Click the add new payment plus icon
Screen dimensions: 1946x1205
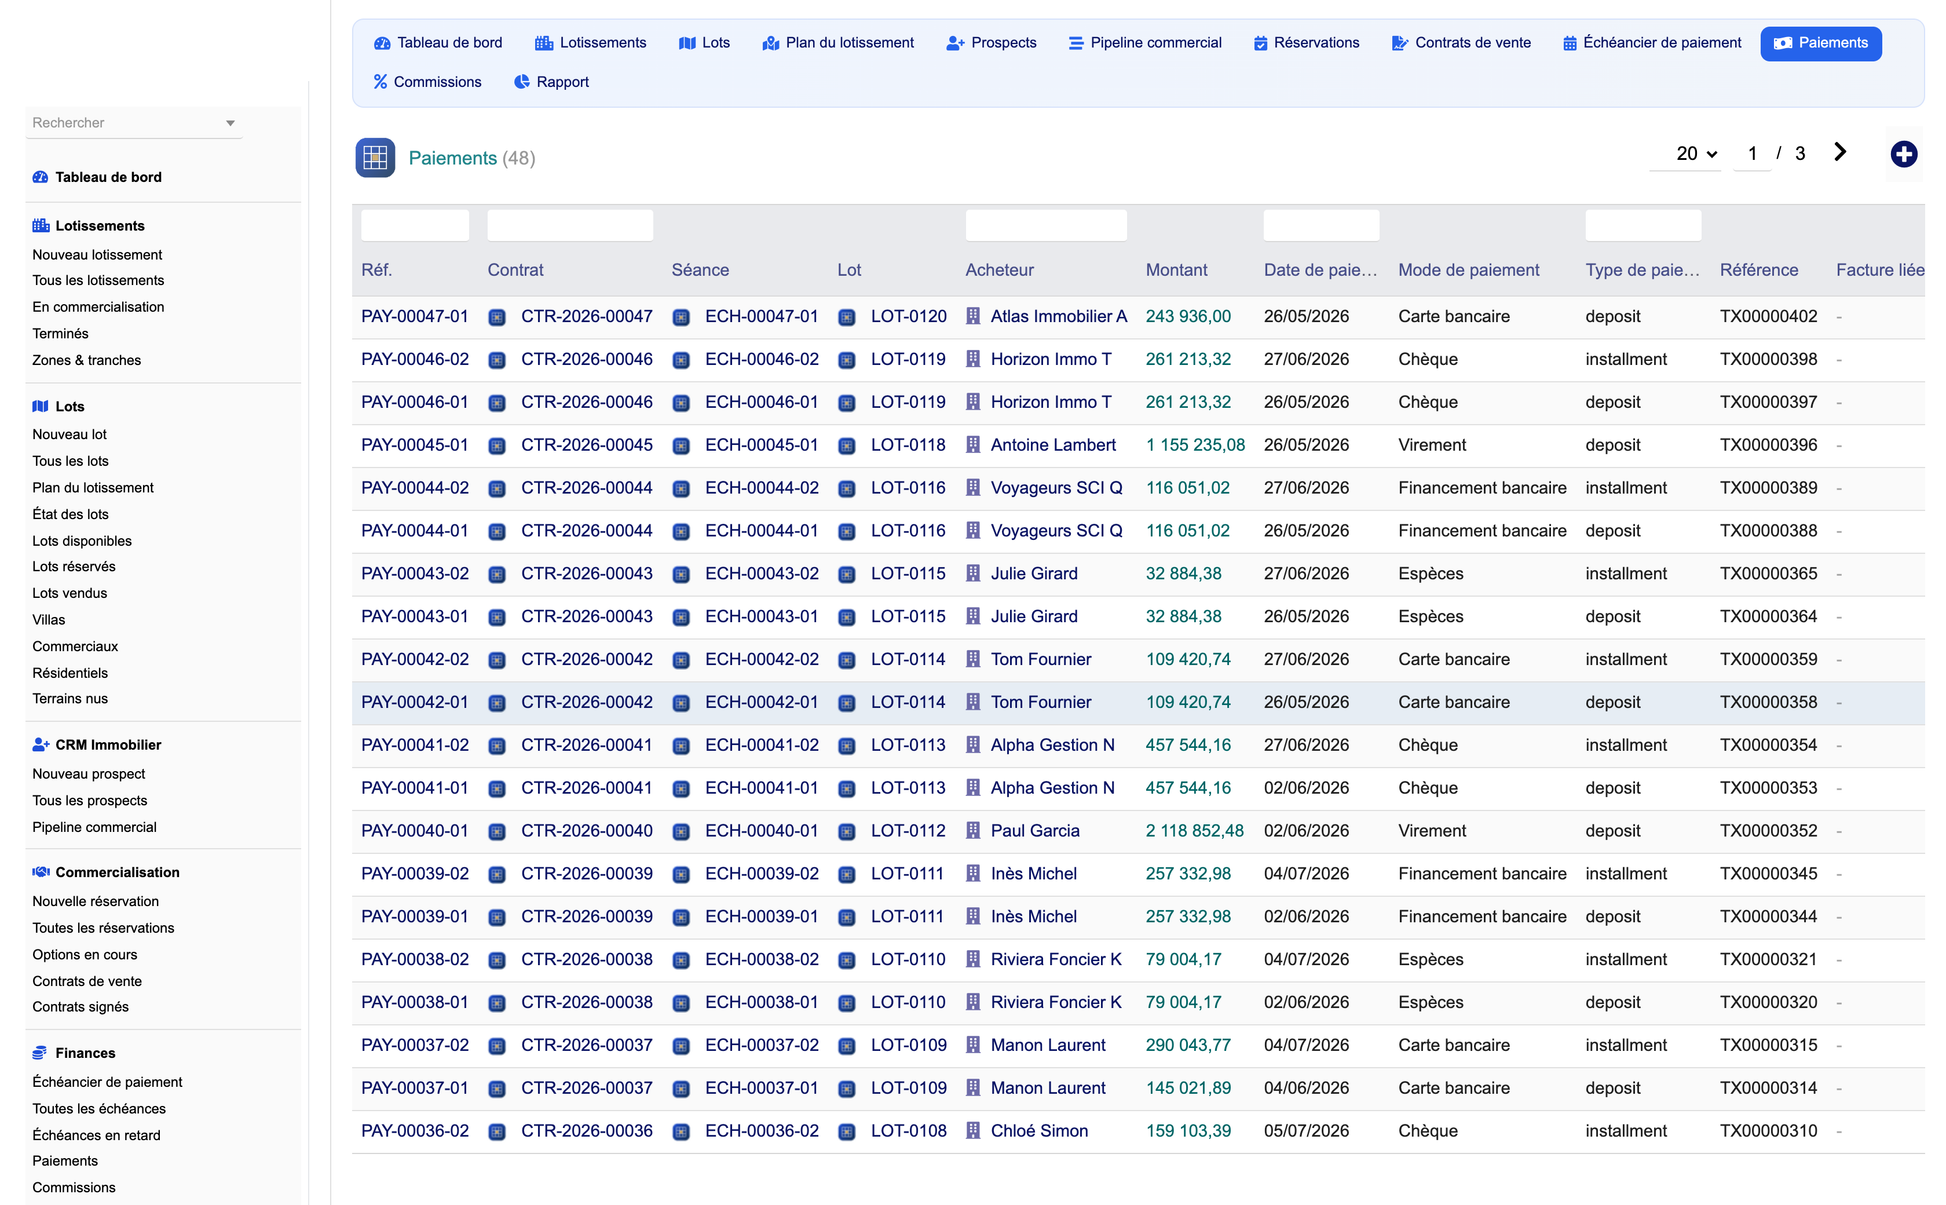1903,154
